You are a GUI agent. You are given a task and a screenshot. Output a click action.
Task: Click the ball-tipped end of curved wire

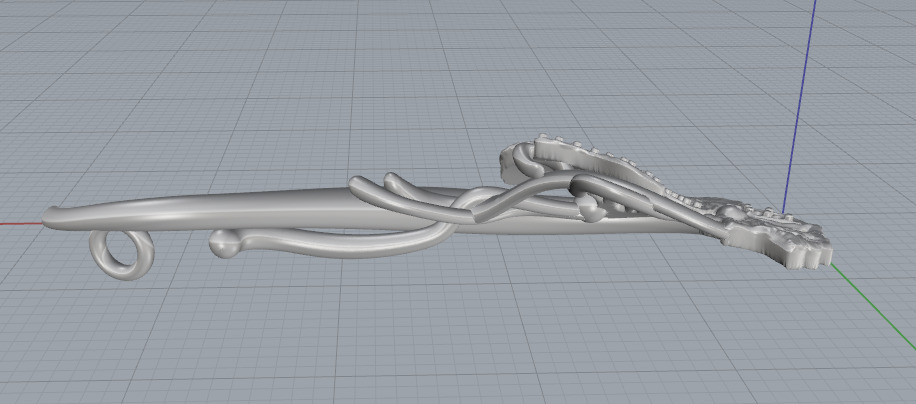pyautogui.click(x=224, y=243)
